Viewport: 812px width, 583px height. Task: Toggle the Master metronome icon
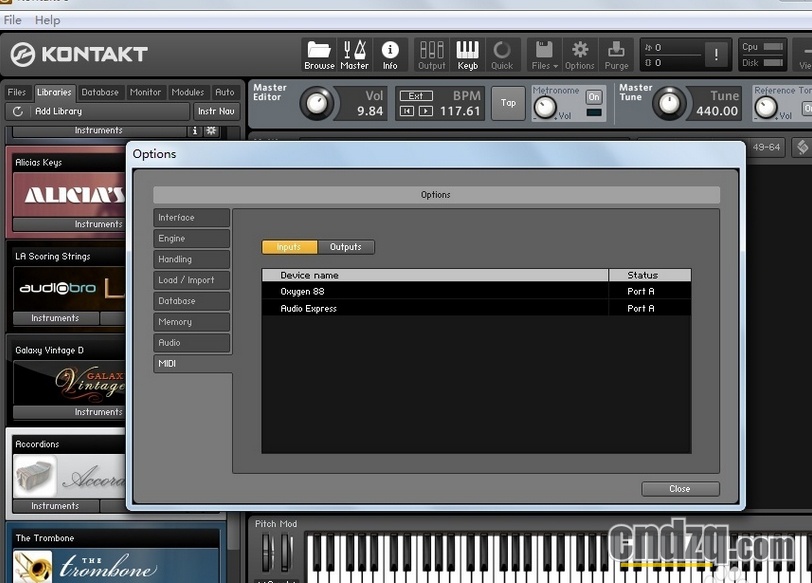click(355, 54)
